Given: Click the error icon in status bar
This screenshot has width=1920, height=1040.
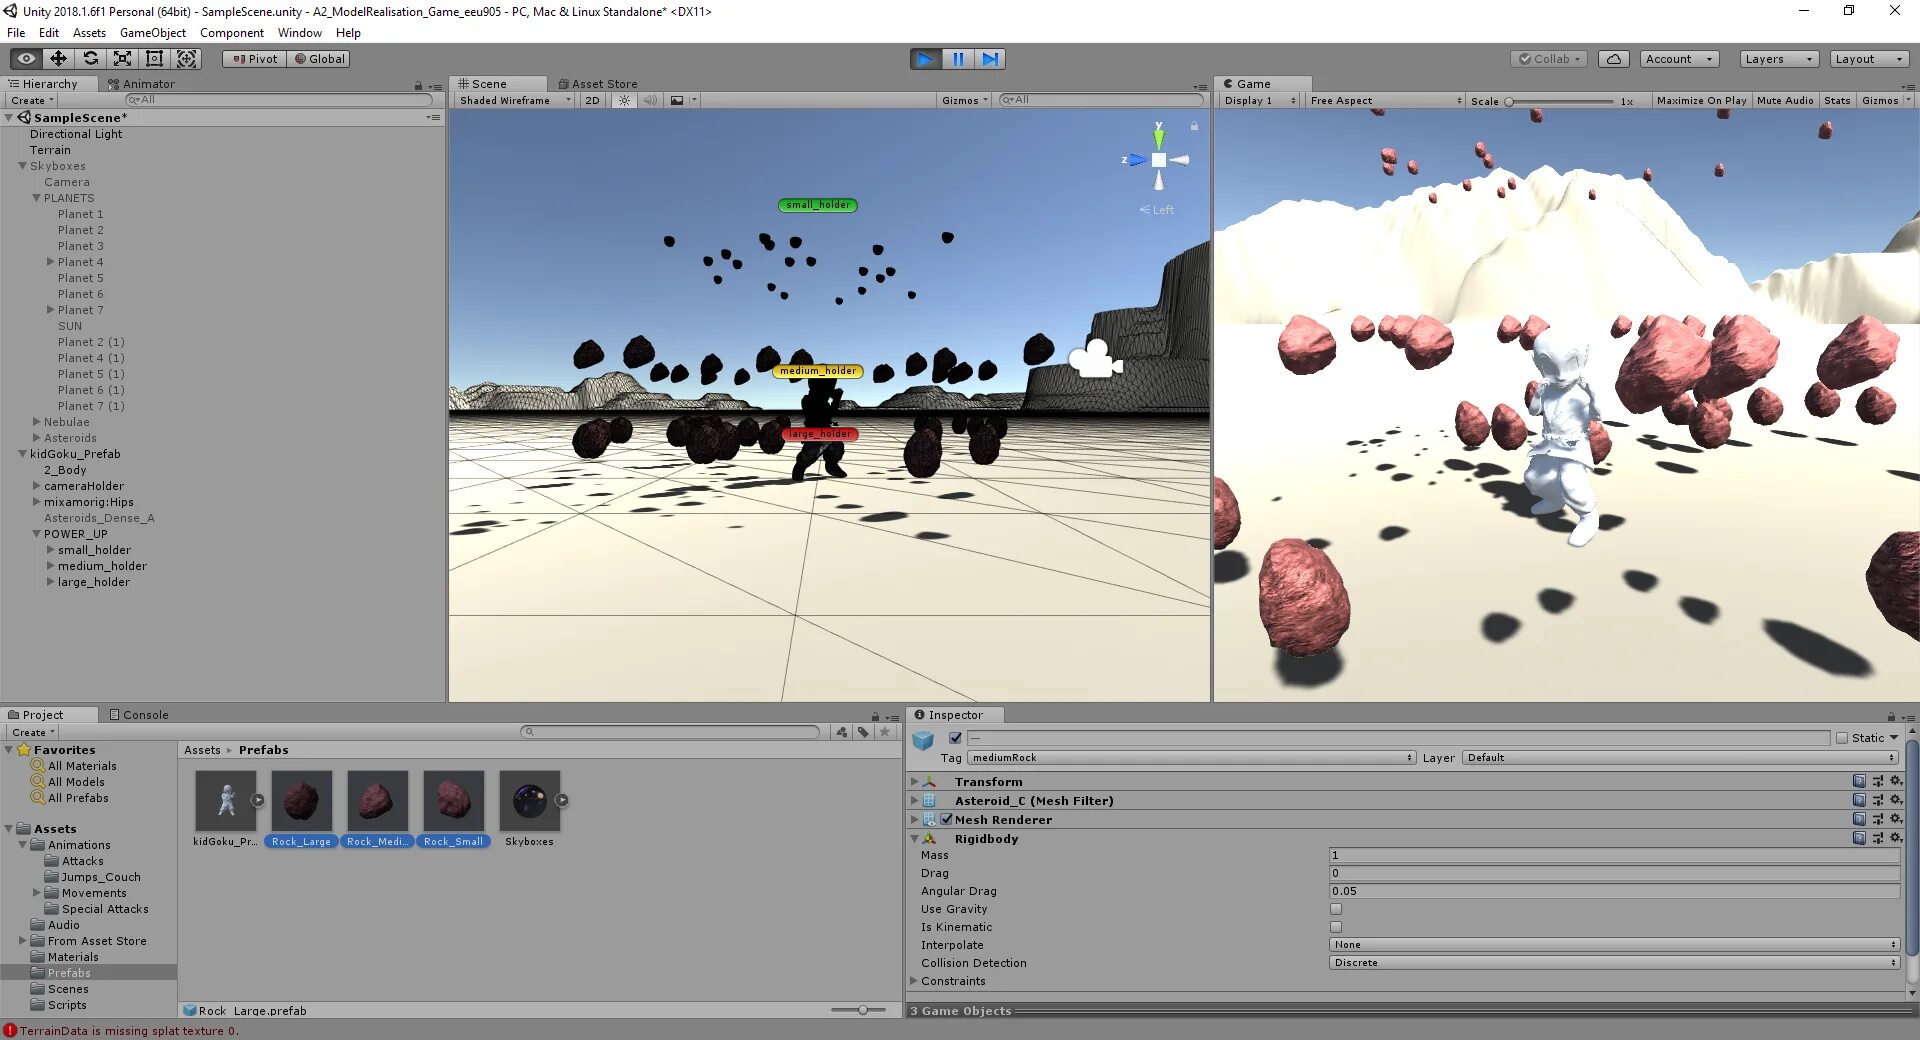Looking at the screenshot, I should tap(10, 1030).
